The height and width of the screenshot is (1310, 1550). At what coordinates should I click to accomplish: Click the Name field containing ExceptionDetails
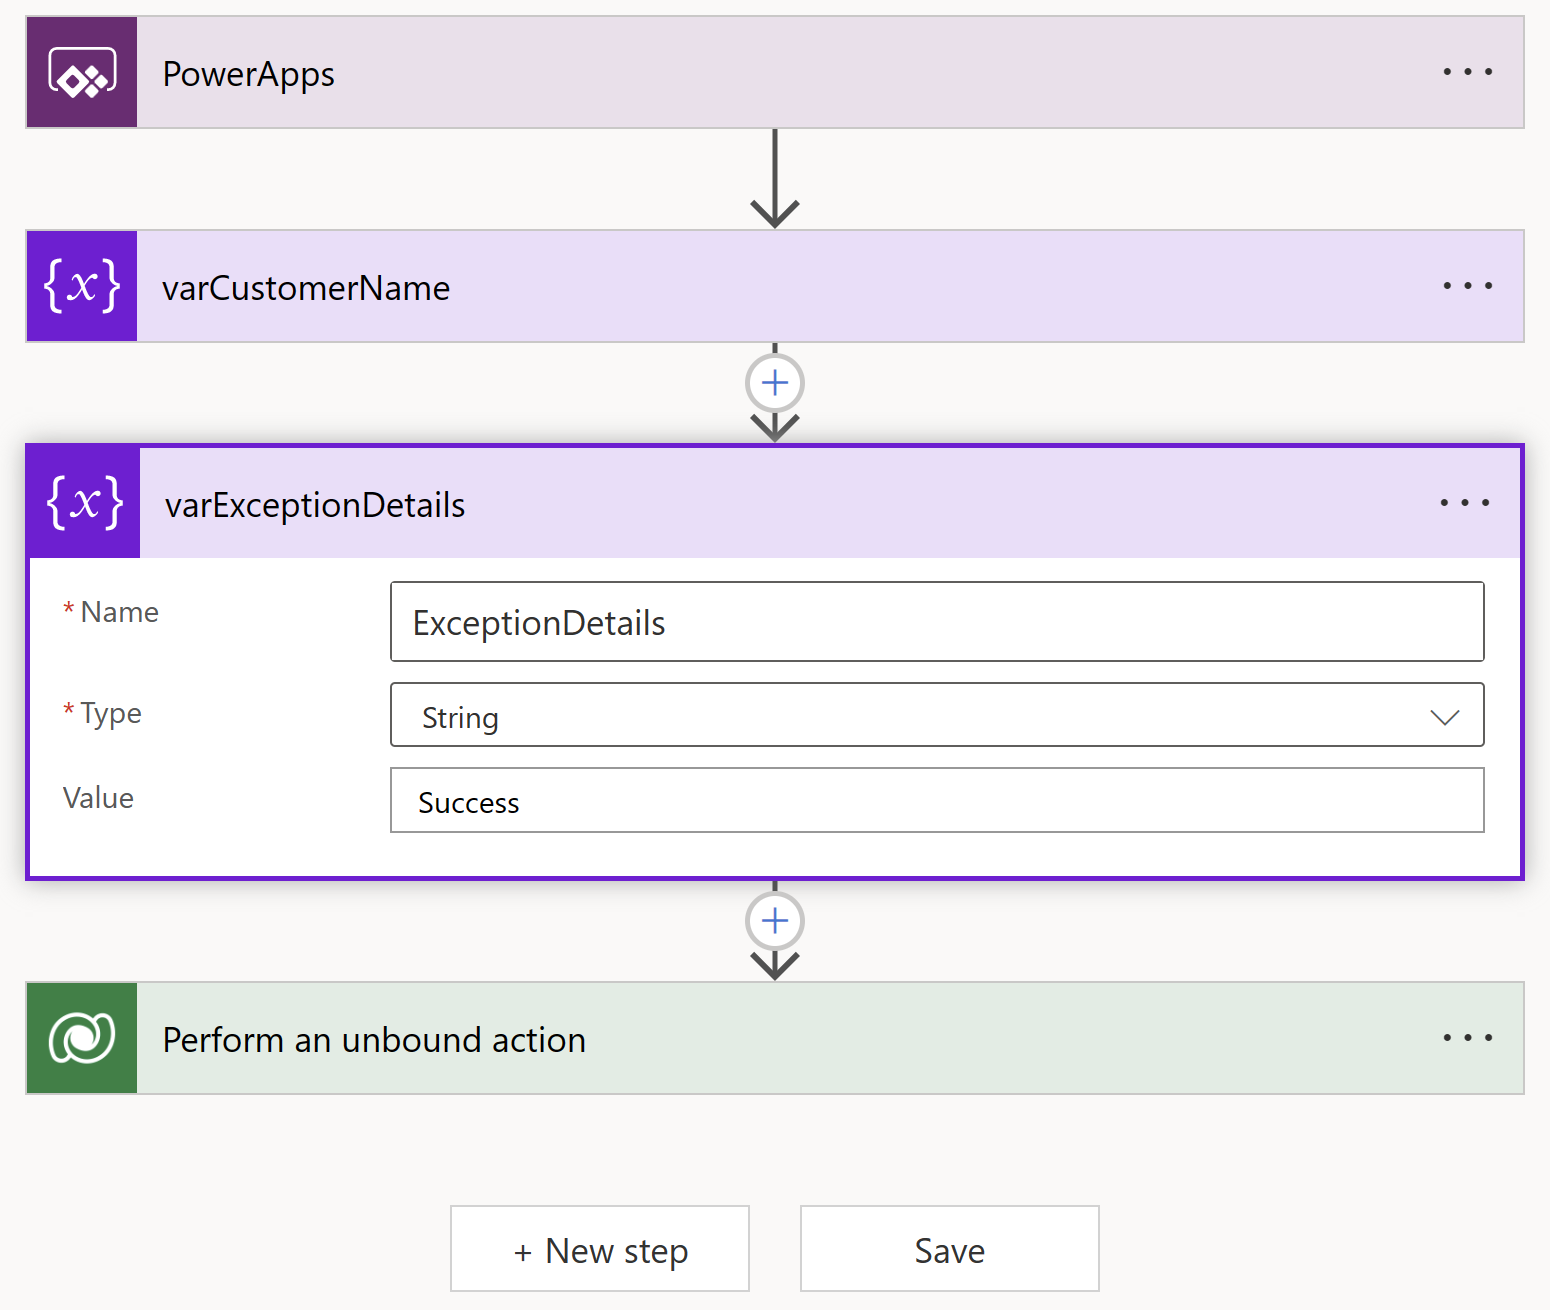tap(936, 622)
